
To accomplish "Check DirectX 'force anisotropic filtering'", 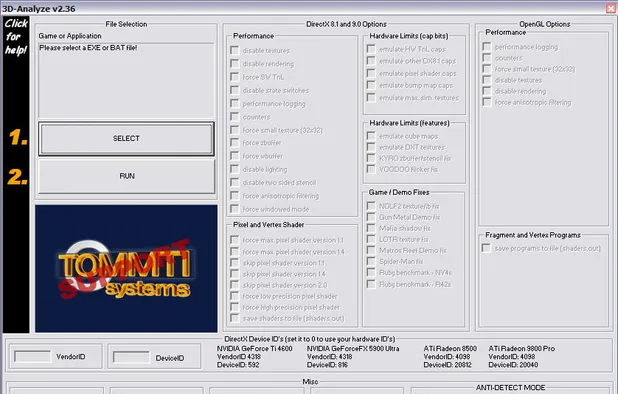I will click(x=235, y=196).
